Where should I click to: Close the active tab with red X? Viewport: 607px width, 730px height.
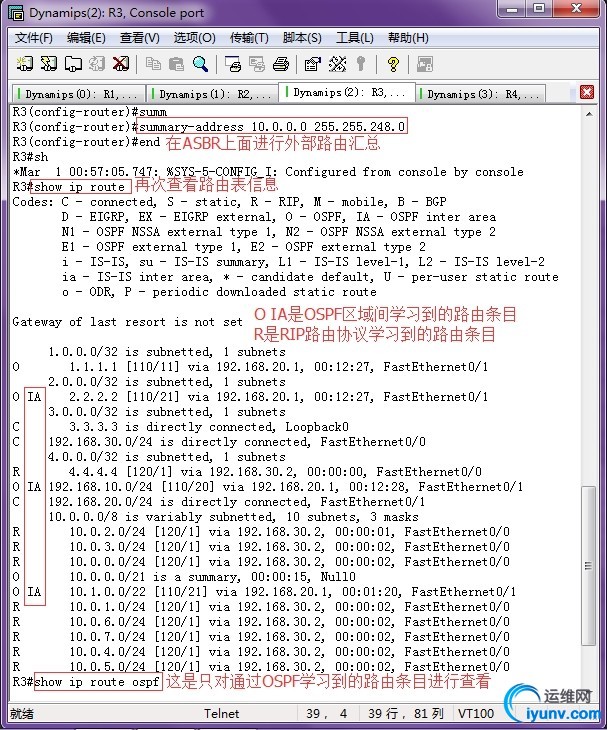[587, 92]
